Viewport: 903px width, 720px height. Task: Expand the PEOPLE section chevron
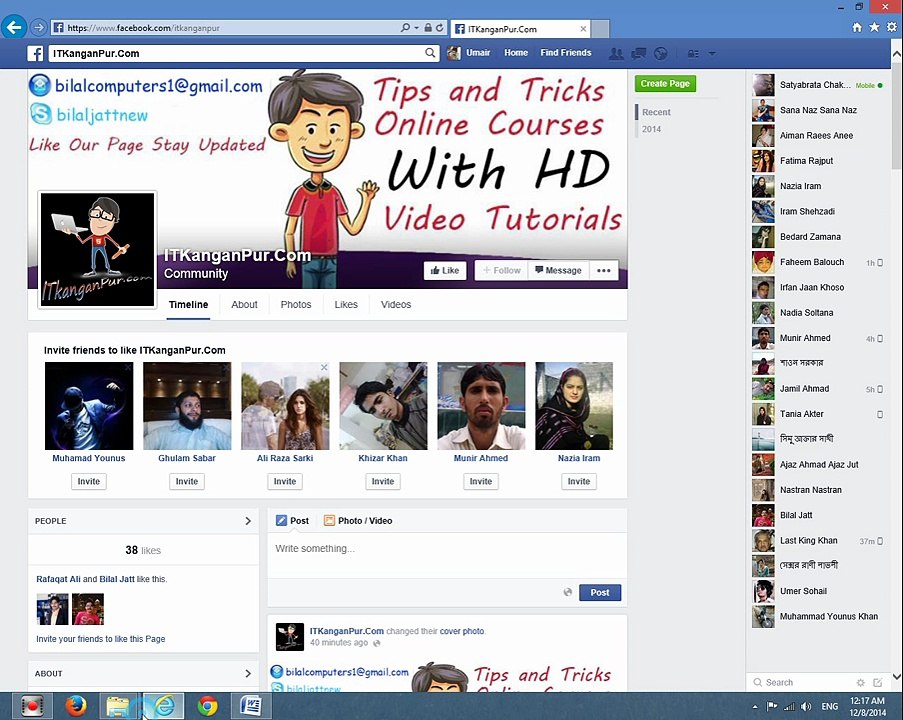click(248, 521)
